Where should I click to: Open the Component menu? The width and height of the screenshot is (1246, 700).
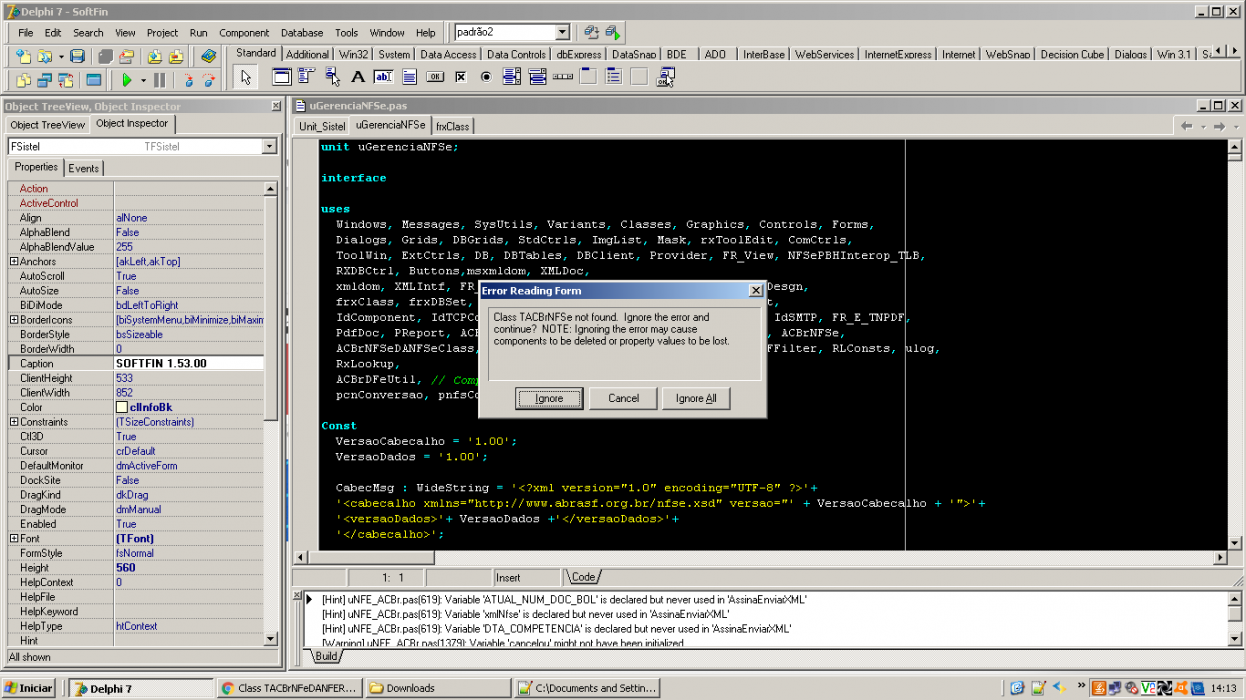tap(244, 33)
